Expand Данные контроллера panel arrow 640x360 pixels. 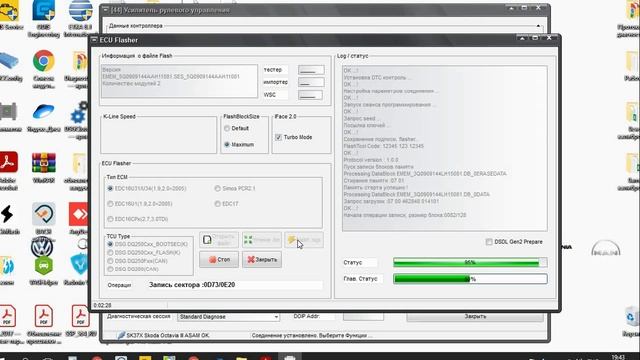pos(538,26)
